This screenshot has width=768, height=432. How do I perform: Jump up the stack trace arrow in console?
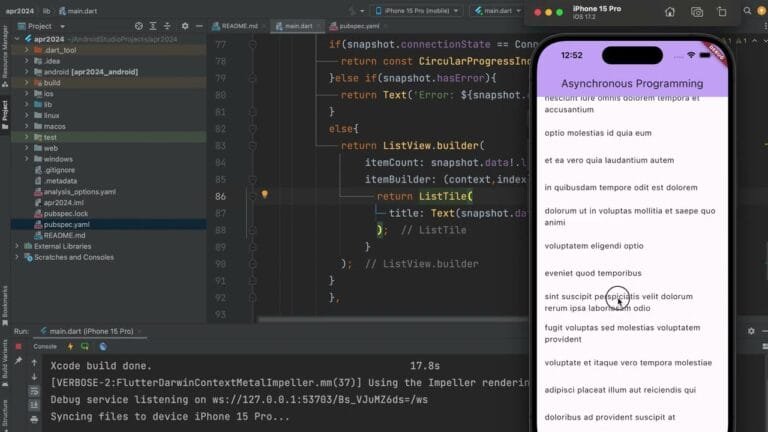click(x=34, y=363)
